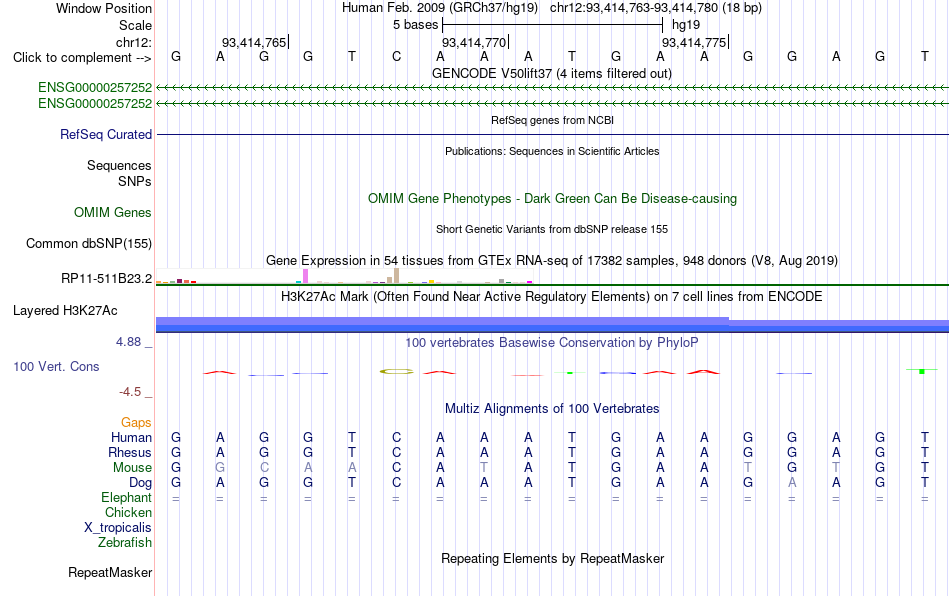Click the gray A in Dog row
The image size is (950, 596).
point(792,483)
